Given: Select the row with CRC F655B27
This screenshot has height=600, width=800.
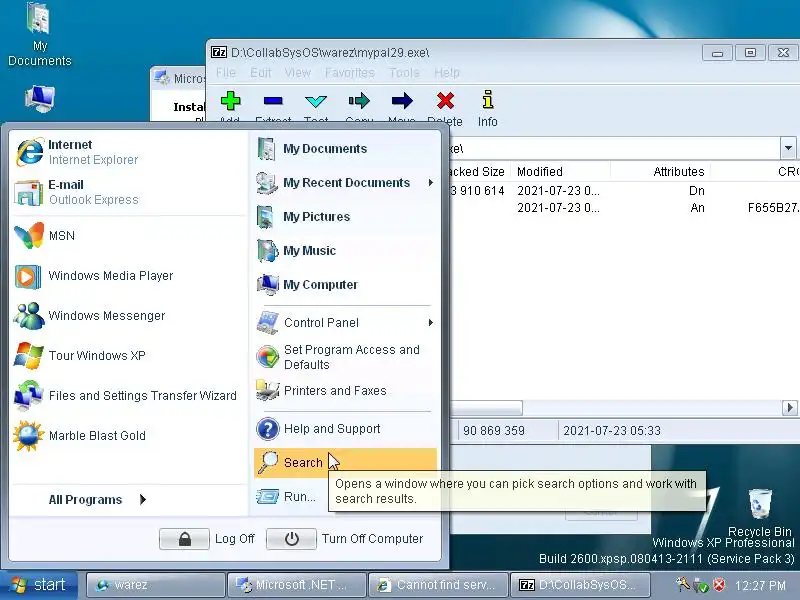Looking at the screenshot, I should point(624,208).
